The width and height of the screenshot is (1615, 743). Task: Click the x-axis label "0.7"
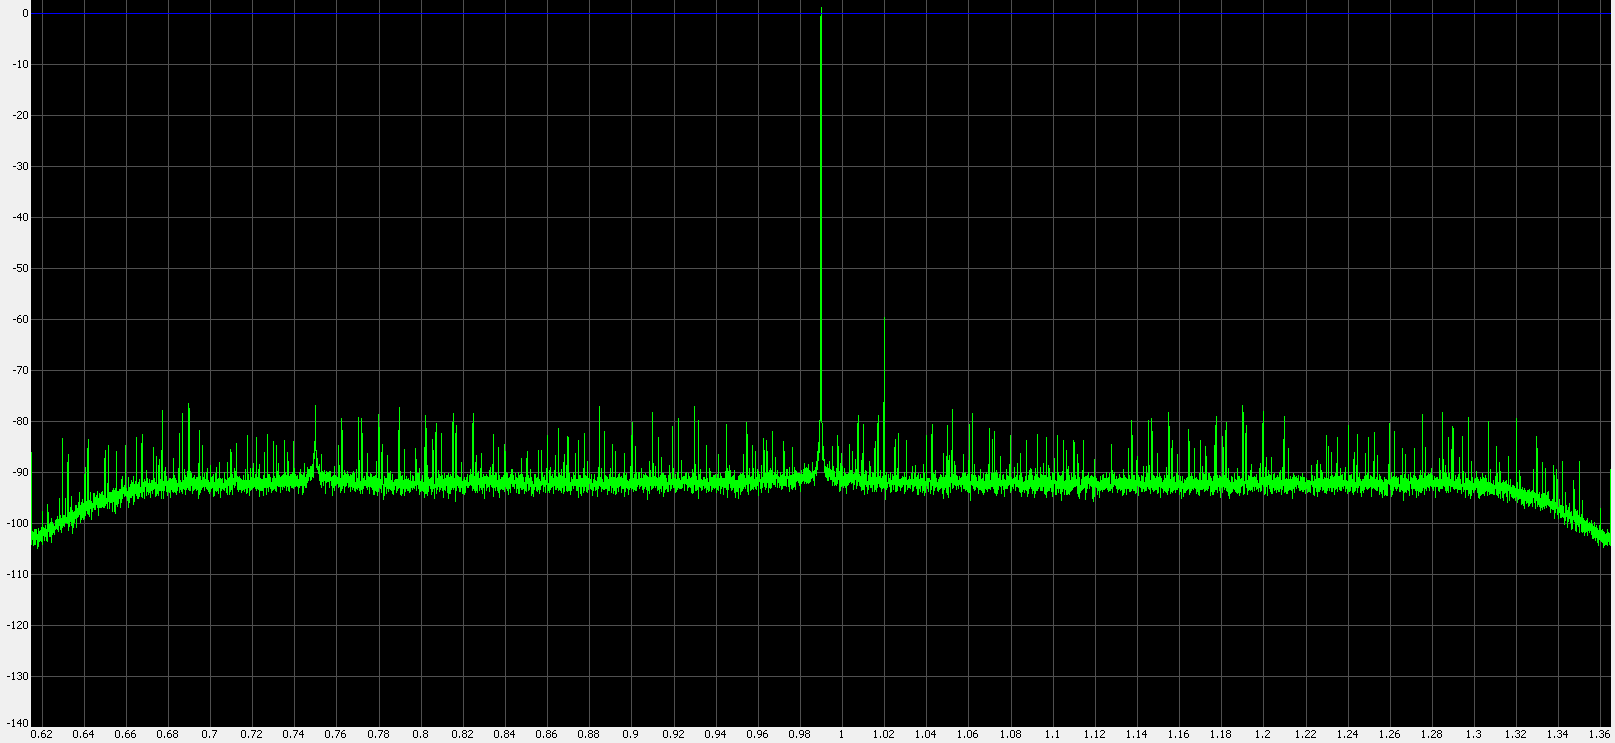(209, 735)
